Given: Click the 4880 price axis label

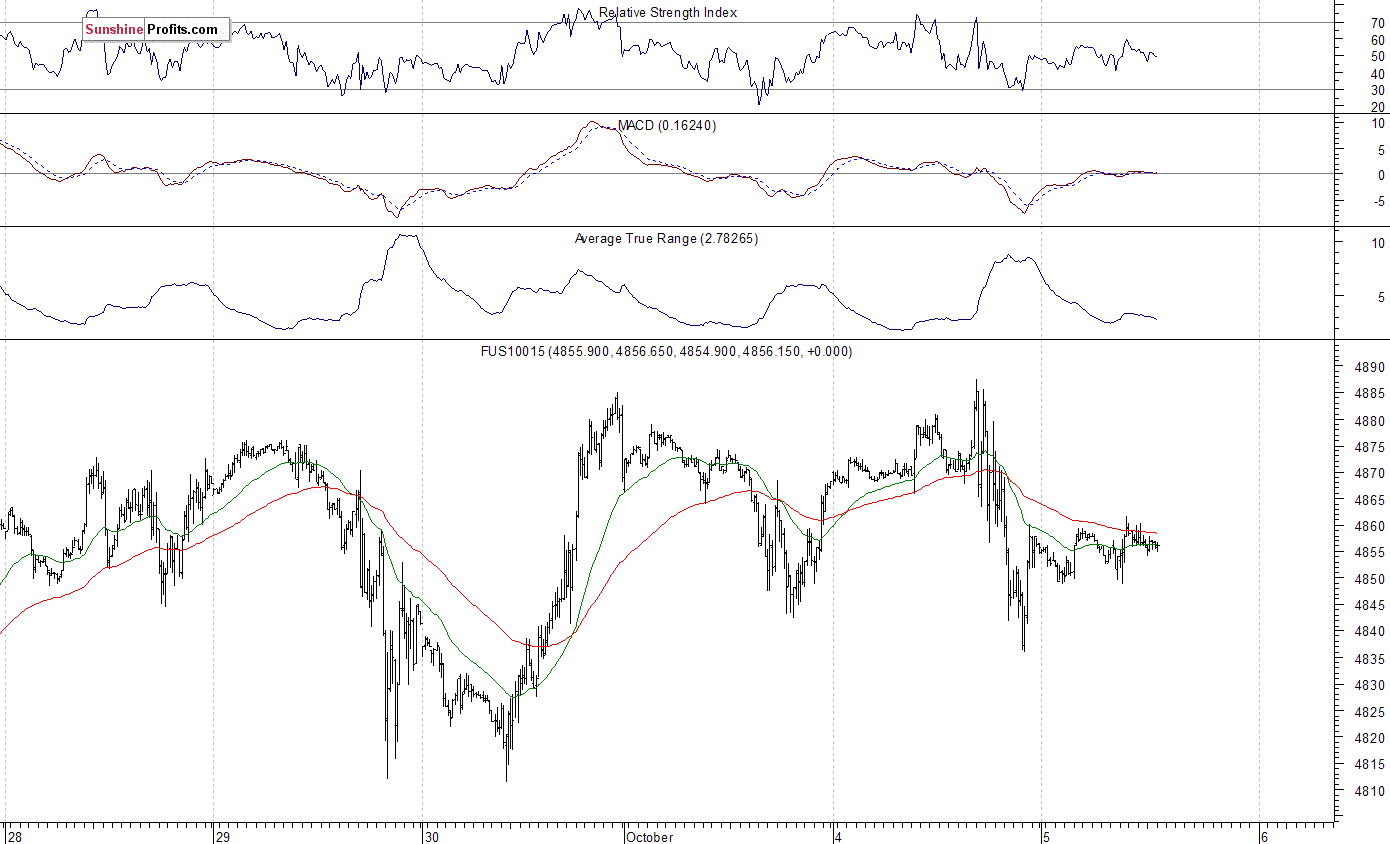Looking at the screenshot, I should point(1369,420).
